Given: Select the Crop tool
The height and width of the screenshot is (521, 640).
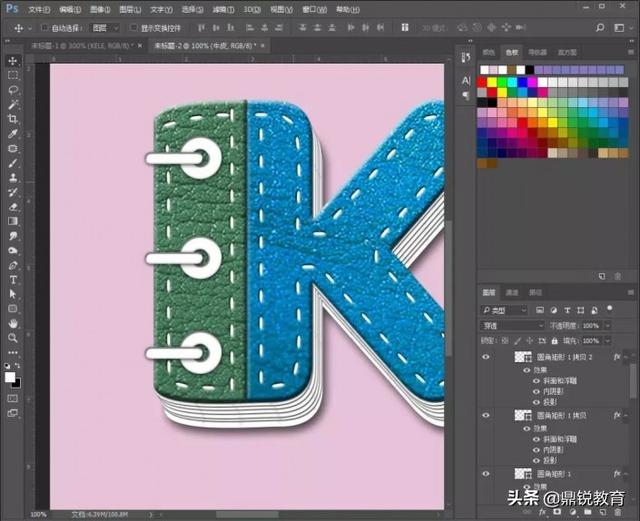Looking at the screenshot, I should click(13, 119).
